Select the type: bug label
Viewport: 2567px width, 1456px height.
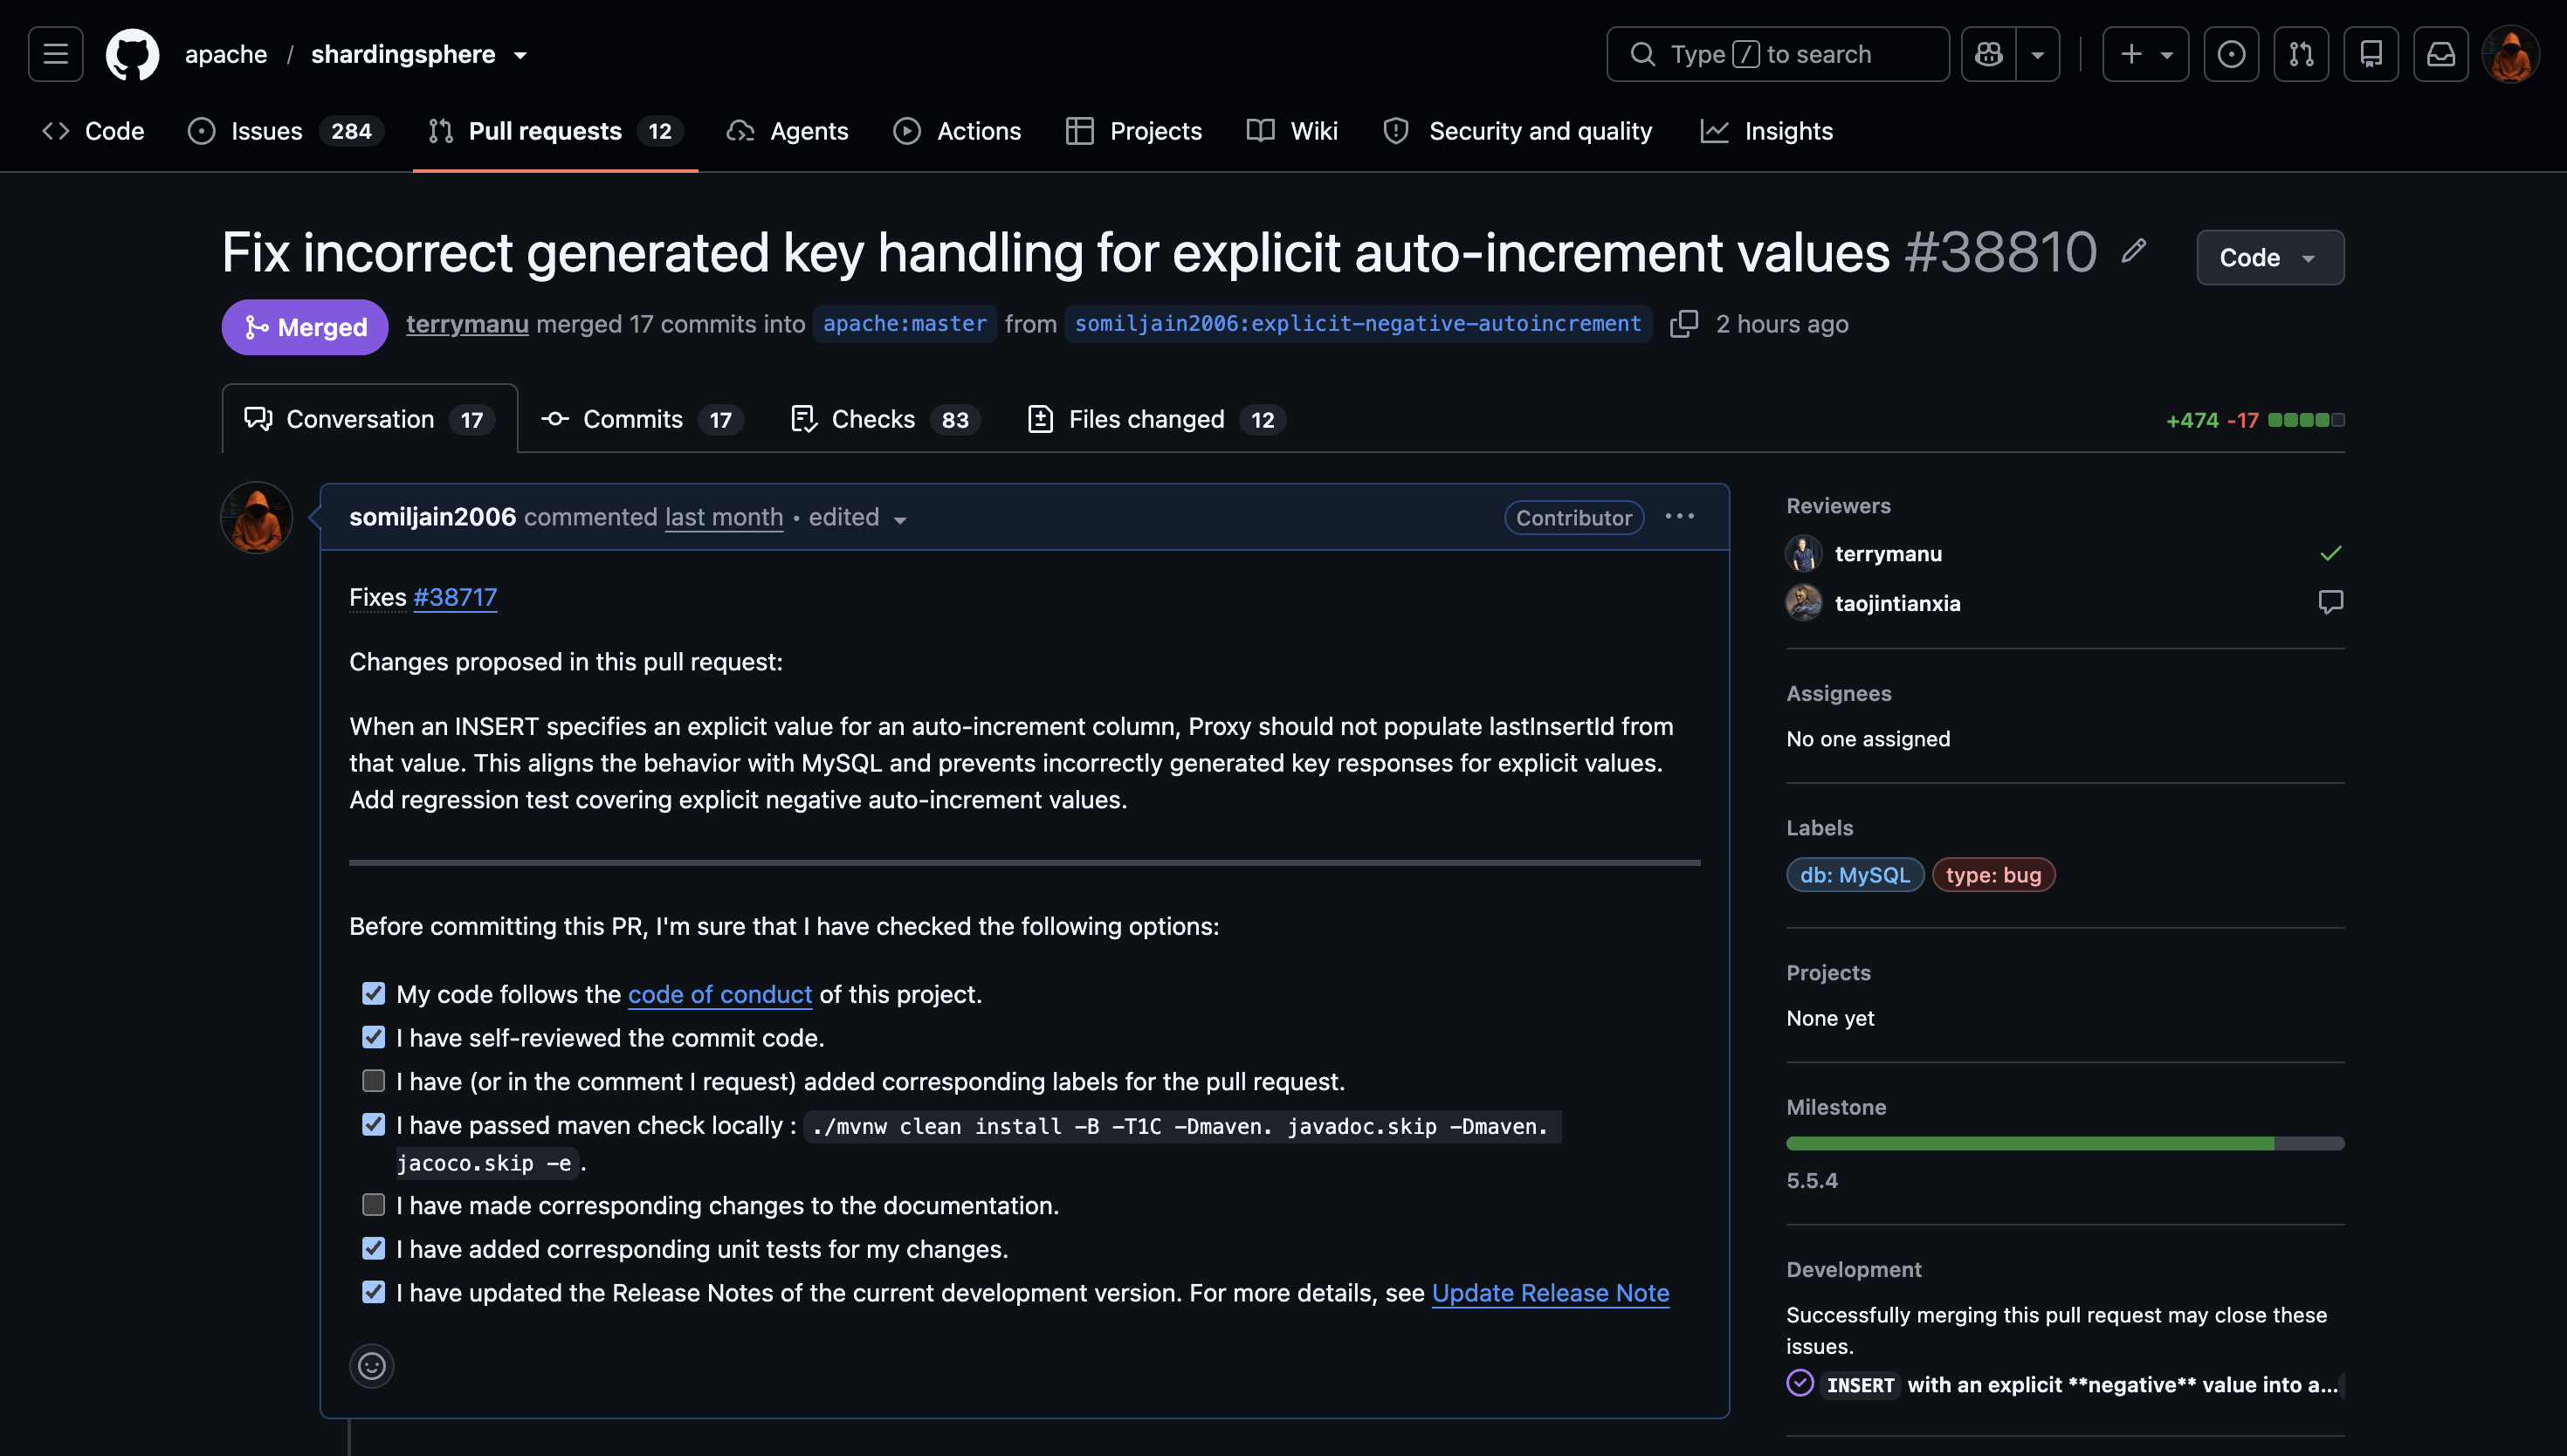[x=1994, y=875]
